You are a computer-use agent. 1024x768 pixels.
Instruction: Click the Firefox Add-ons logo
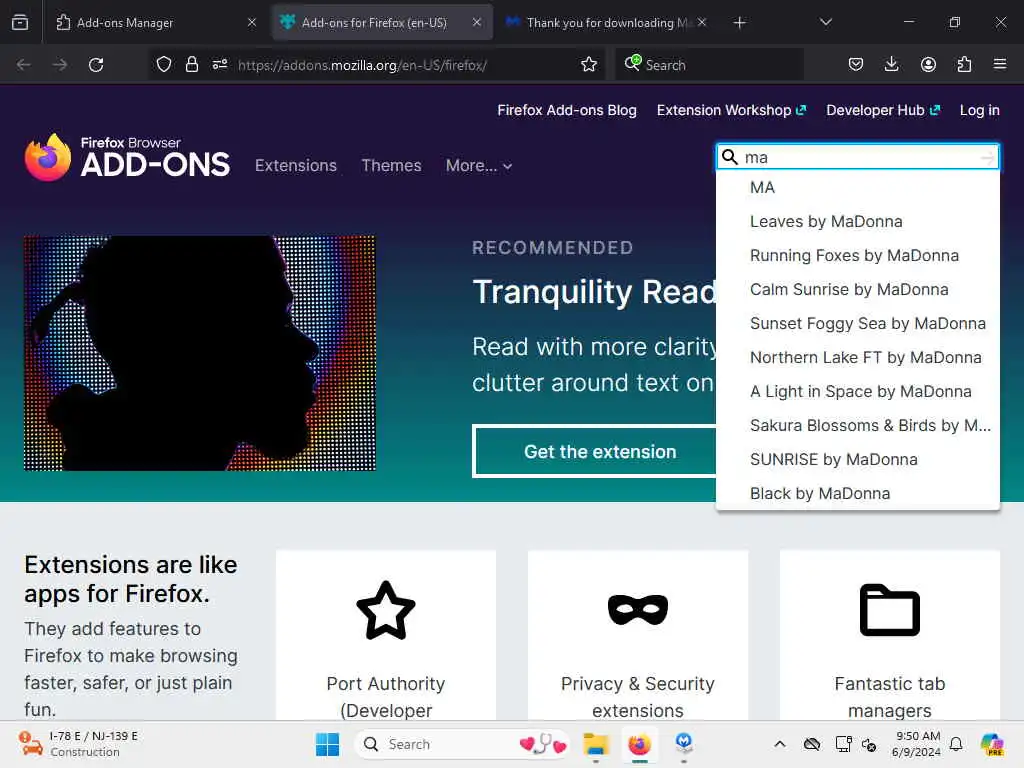pos(127,157)
